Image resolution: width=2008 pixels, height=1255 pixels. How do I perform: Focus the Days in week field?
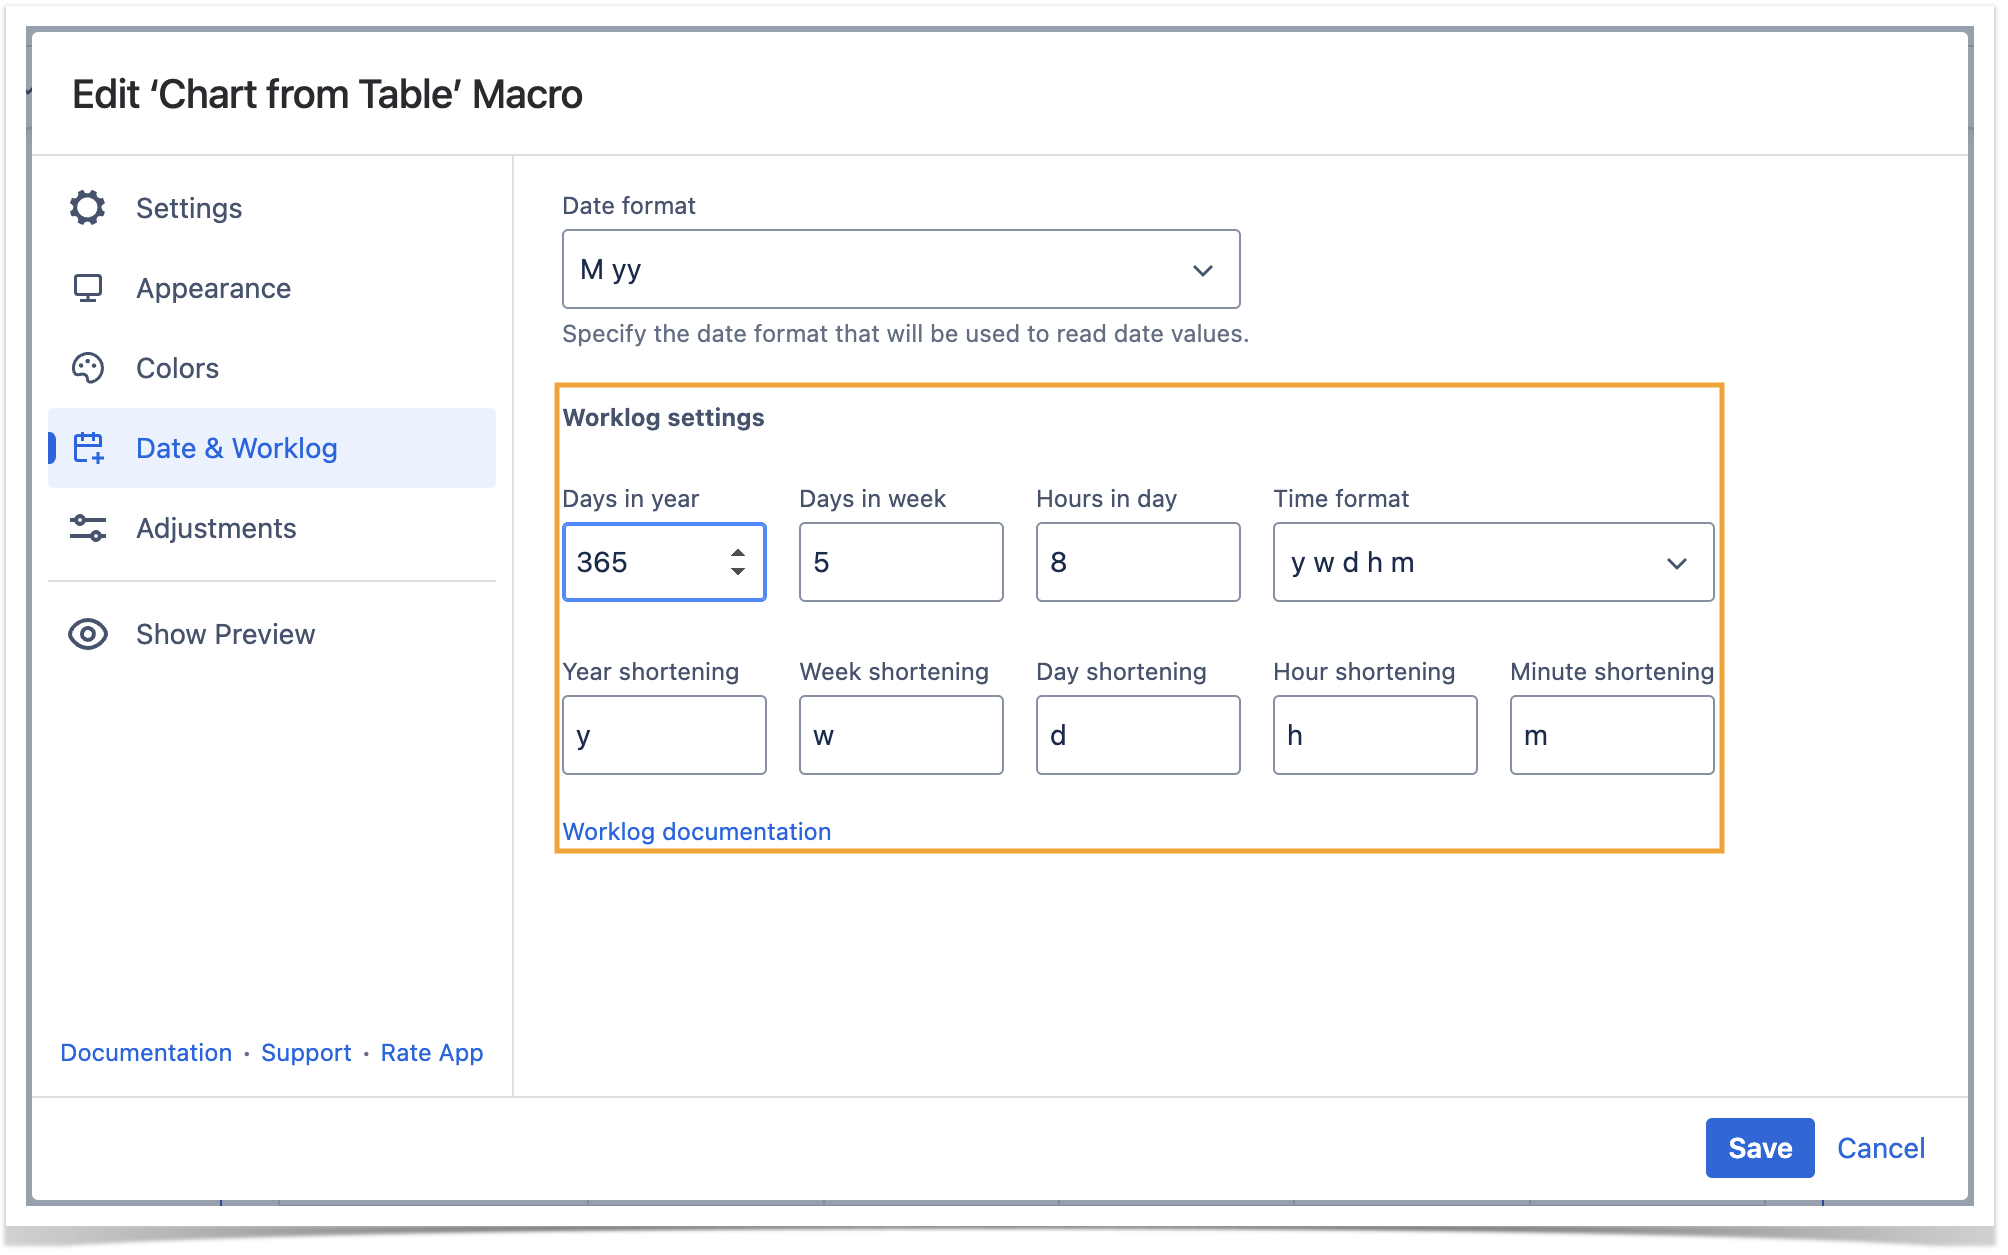pyautogui.click(x=900, y=563)
